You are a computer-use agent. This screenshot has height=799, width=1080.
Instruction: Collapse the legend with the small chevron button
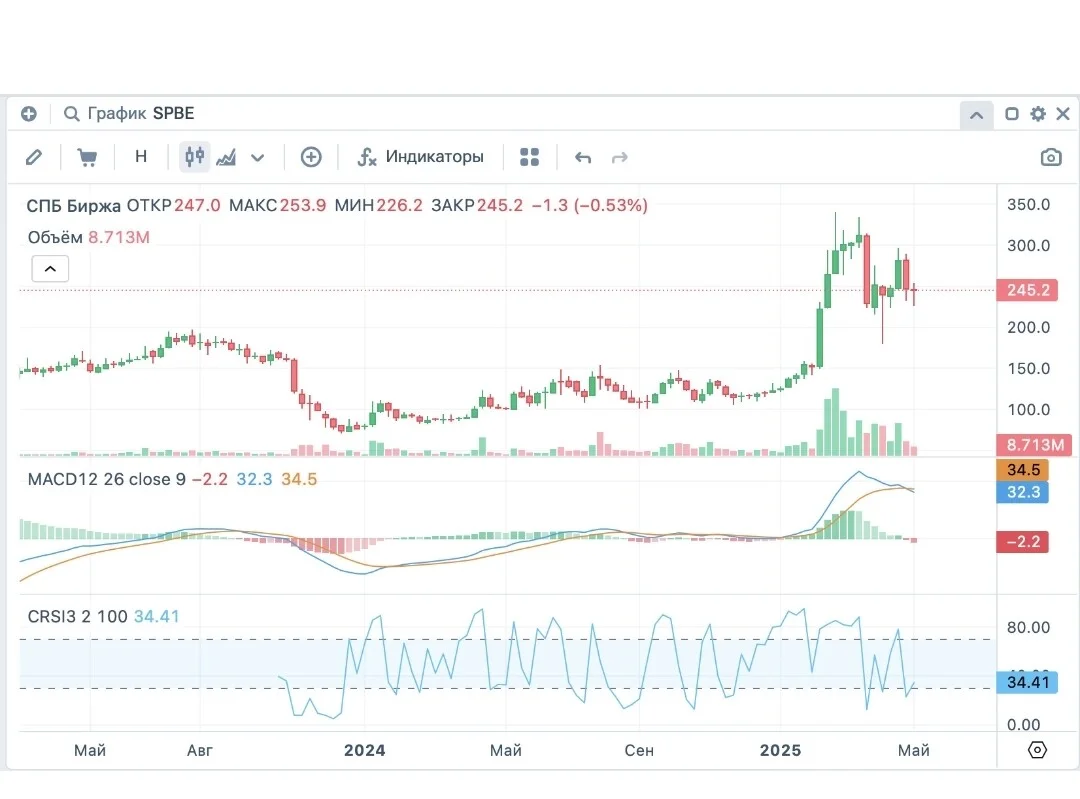[50, 269]
